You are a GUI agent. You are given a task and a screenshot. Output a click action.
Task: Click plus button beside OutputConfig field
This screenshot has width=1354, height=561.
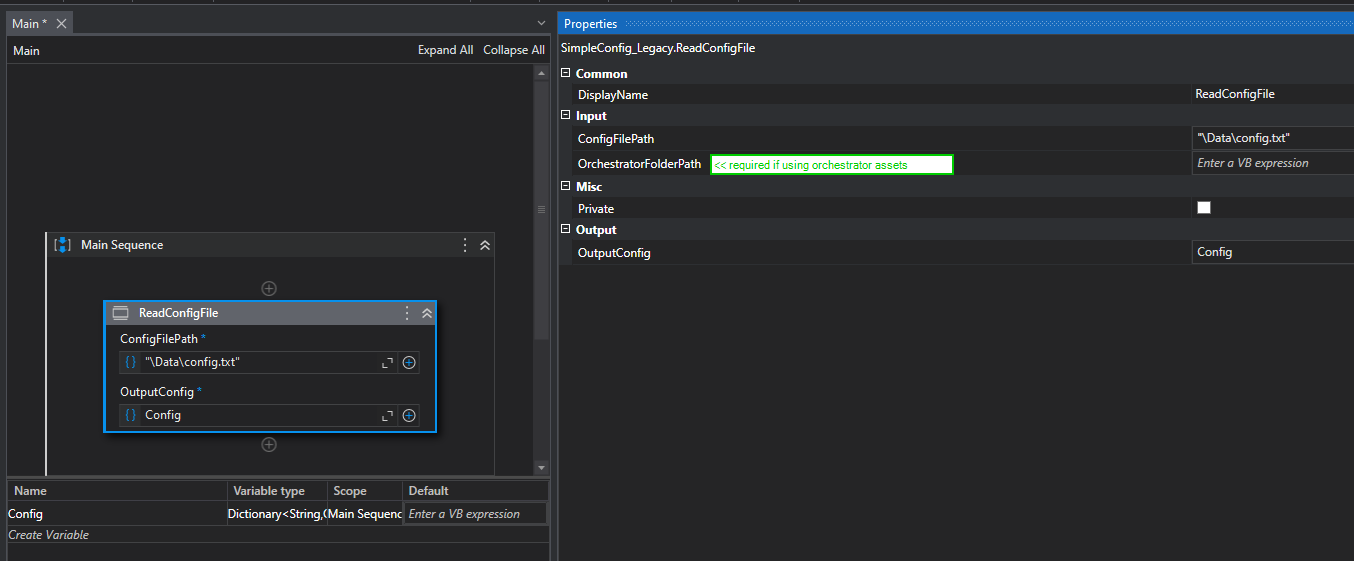coord(409,415)
